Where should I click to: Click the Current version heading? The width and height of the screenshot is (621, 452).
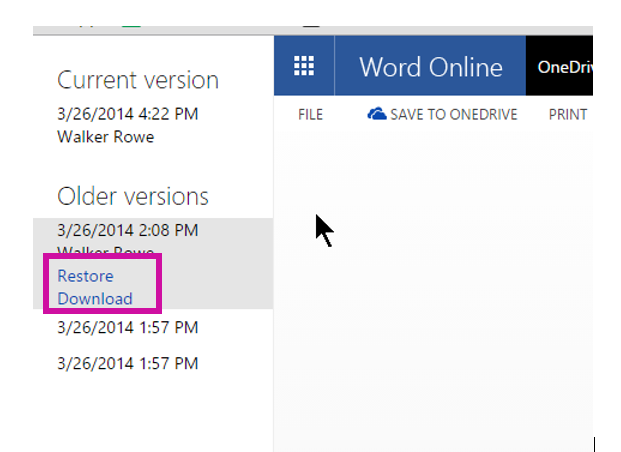138,80
